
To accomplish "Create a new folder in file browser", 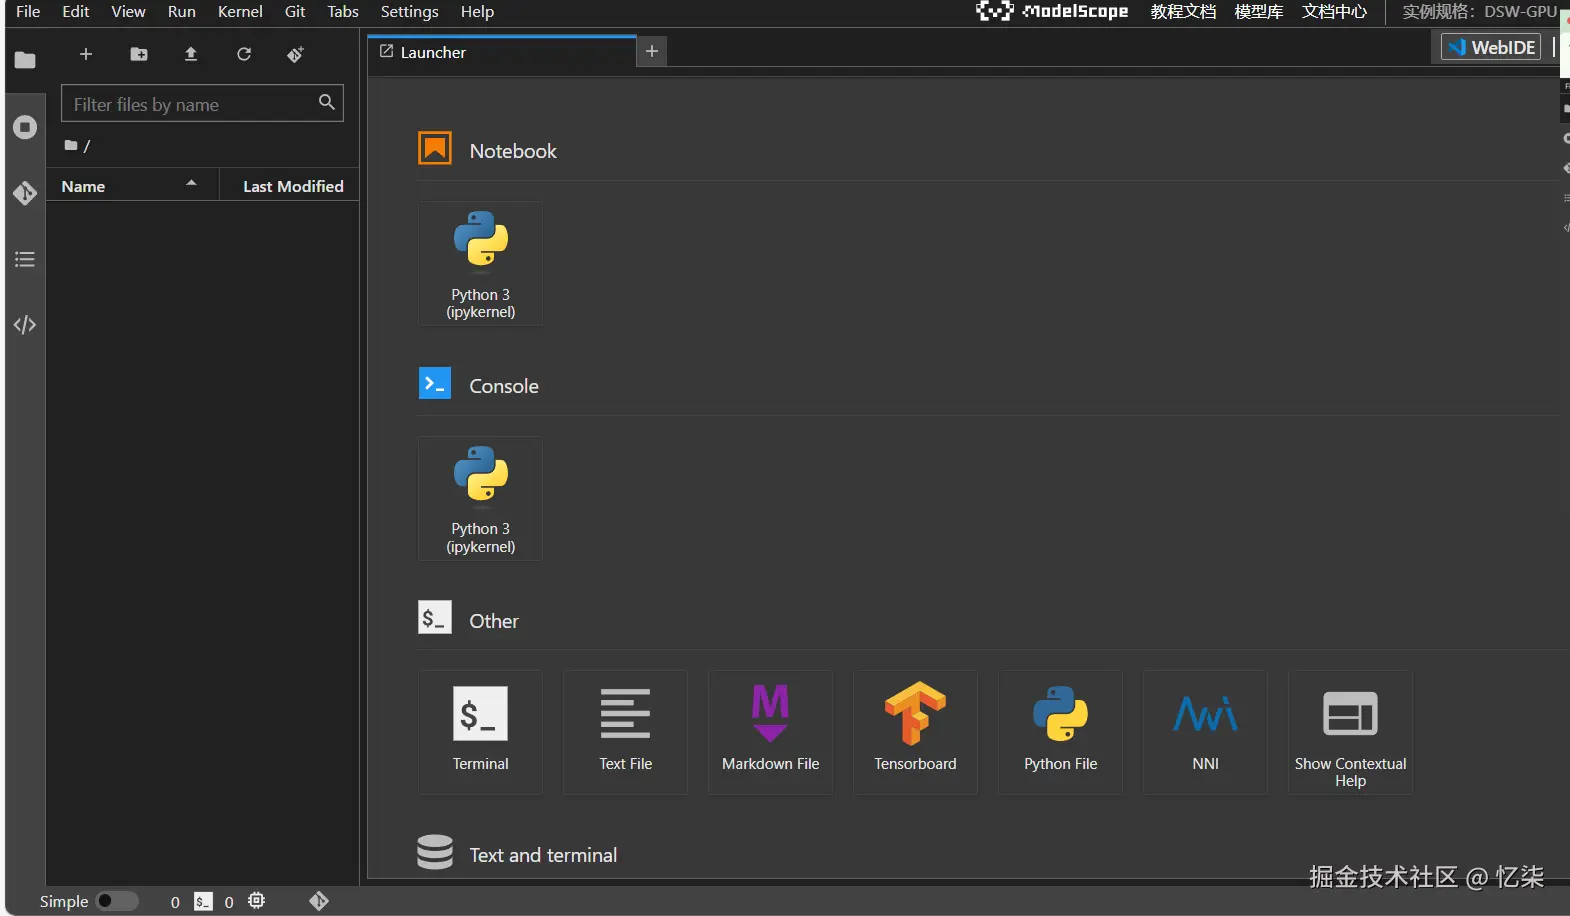I will tap(139, 54).
